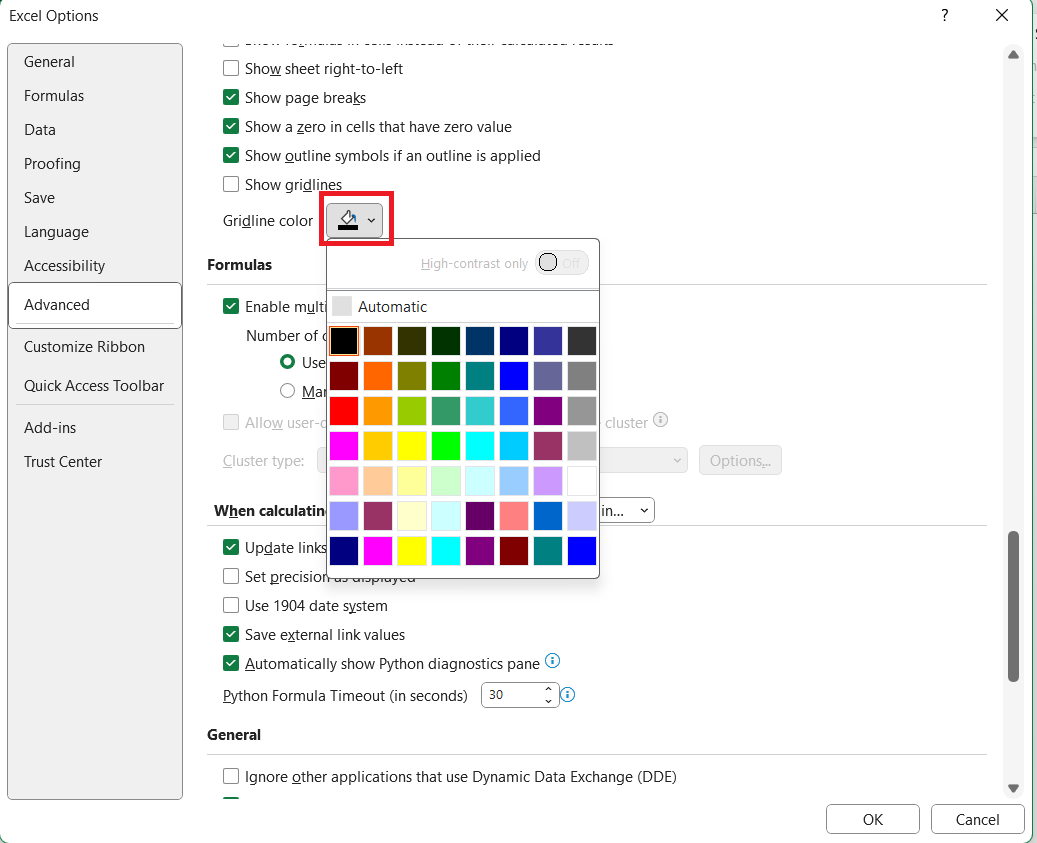Uncheck Show a zero in cells

click(x=231, y=127)
